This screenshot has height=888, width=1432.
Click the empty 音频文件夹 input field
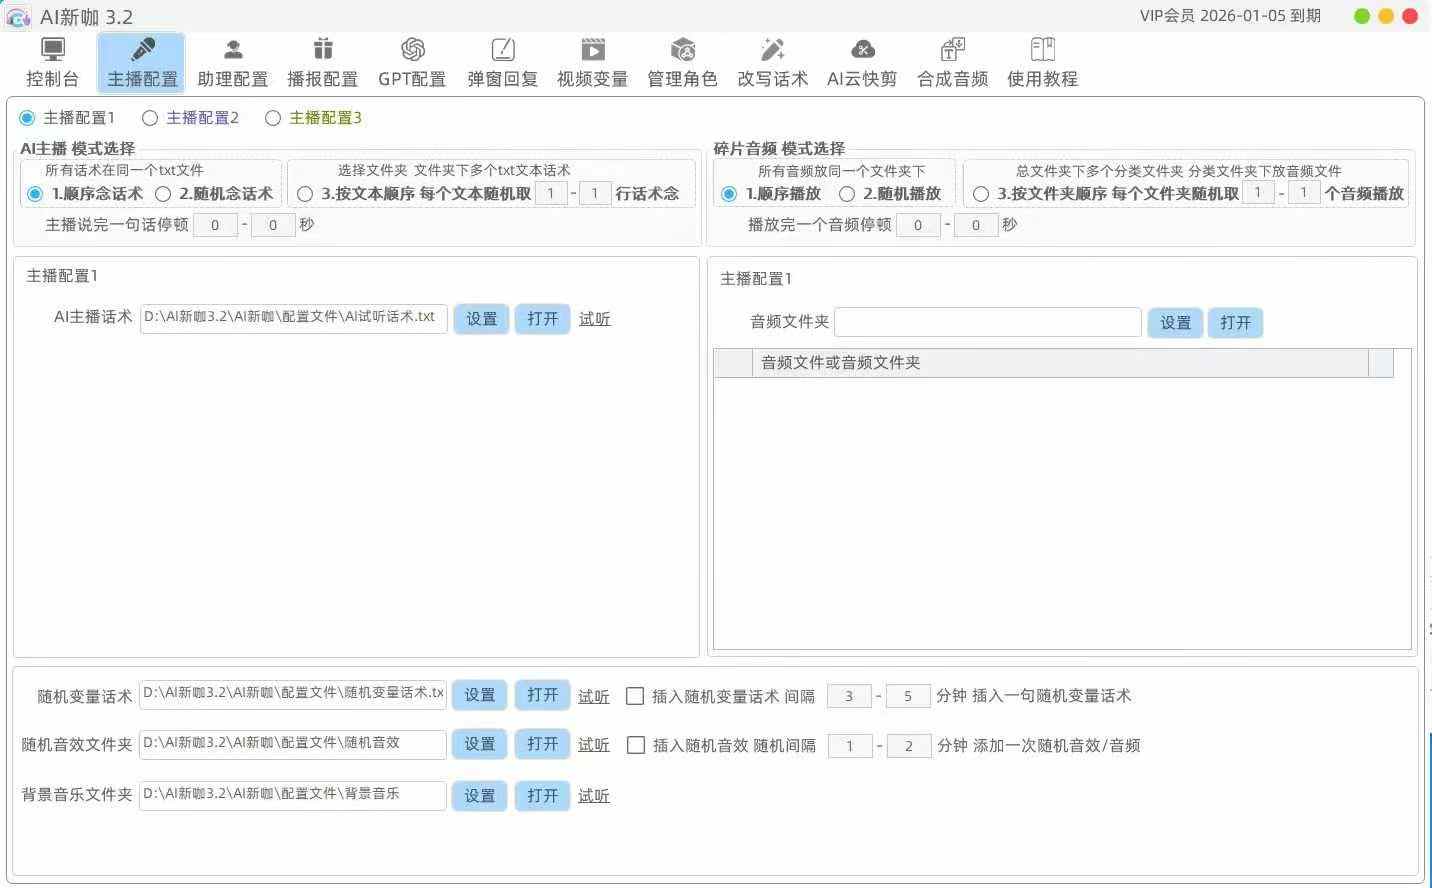[x=987, y=322]
